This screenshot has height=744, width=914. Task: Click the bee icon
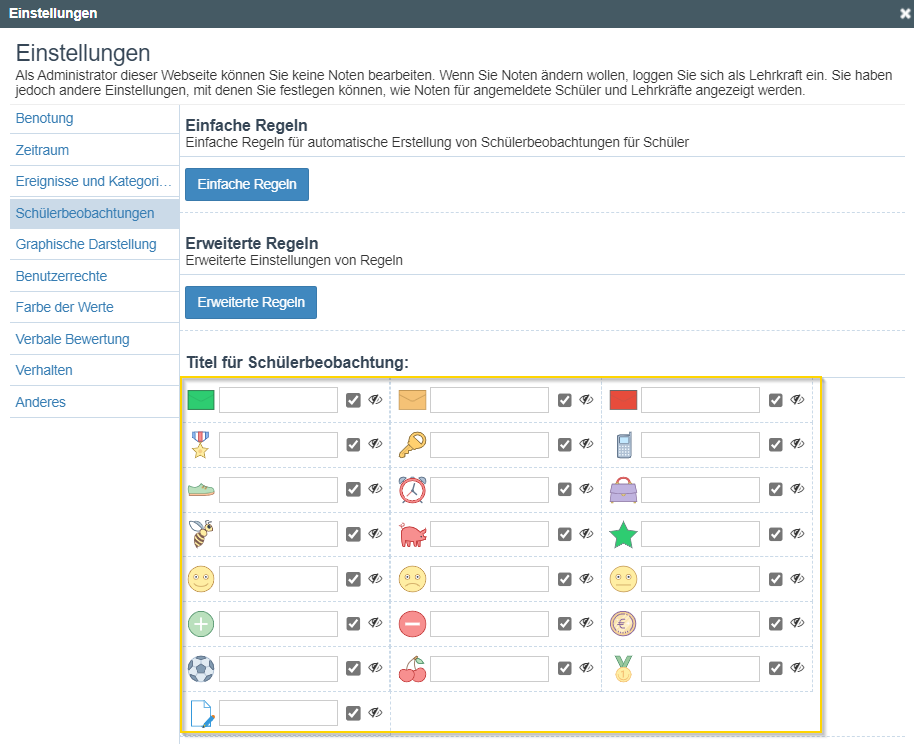pyautogui.click(x=201, y=534)
